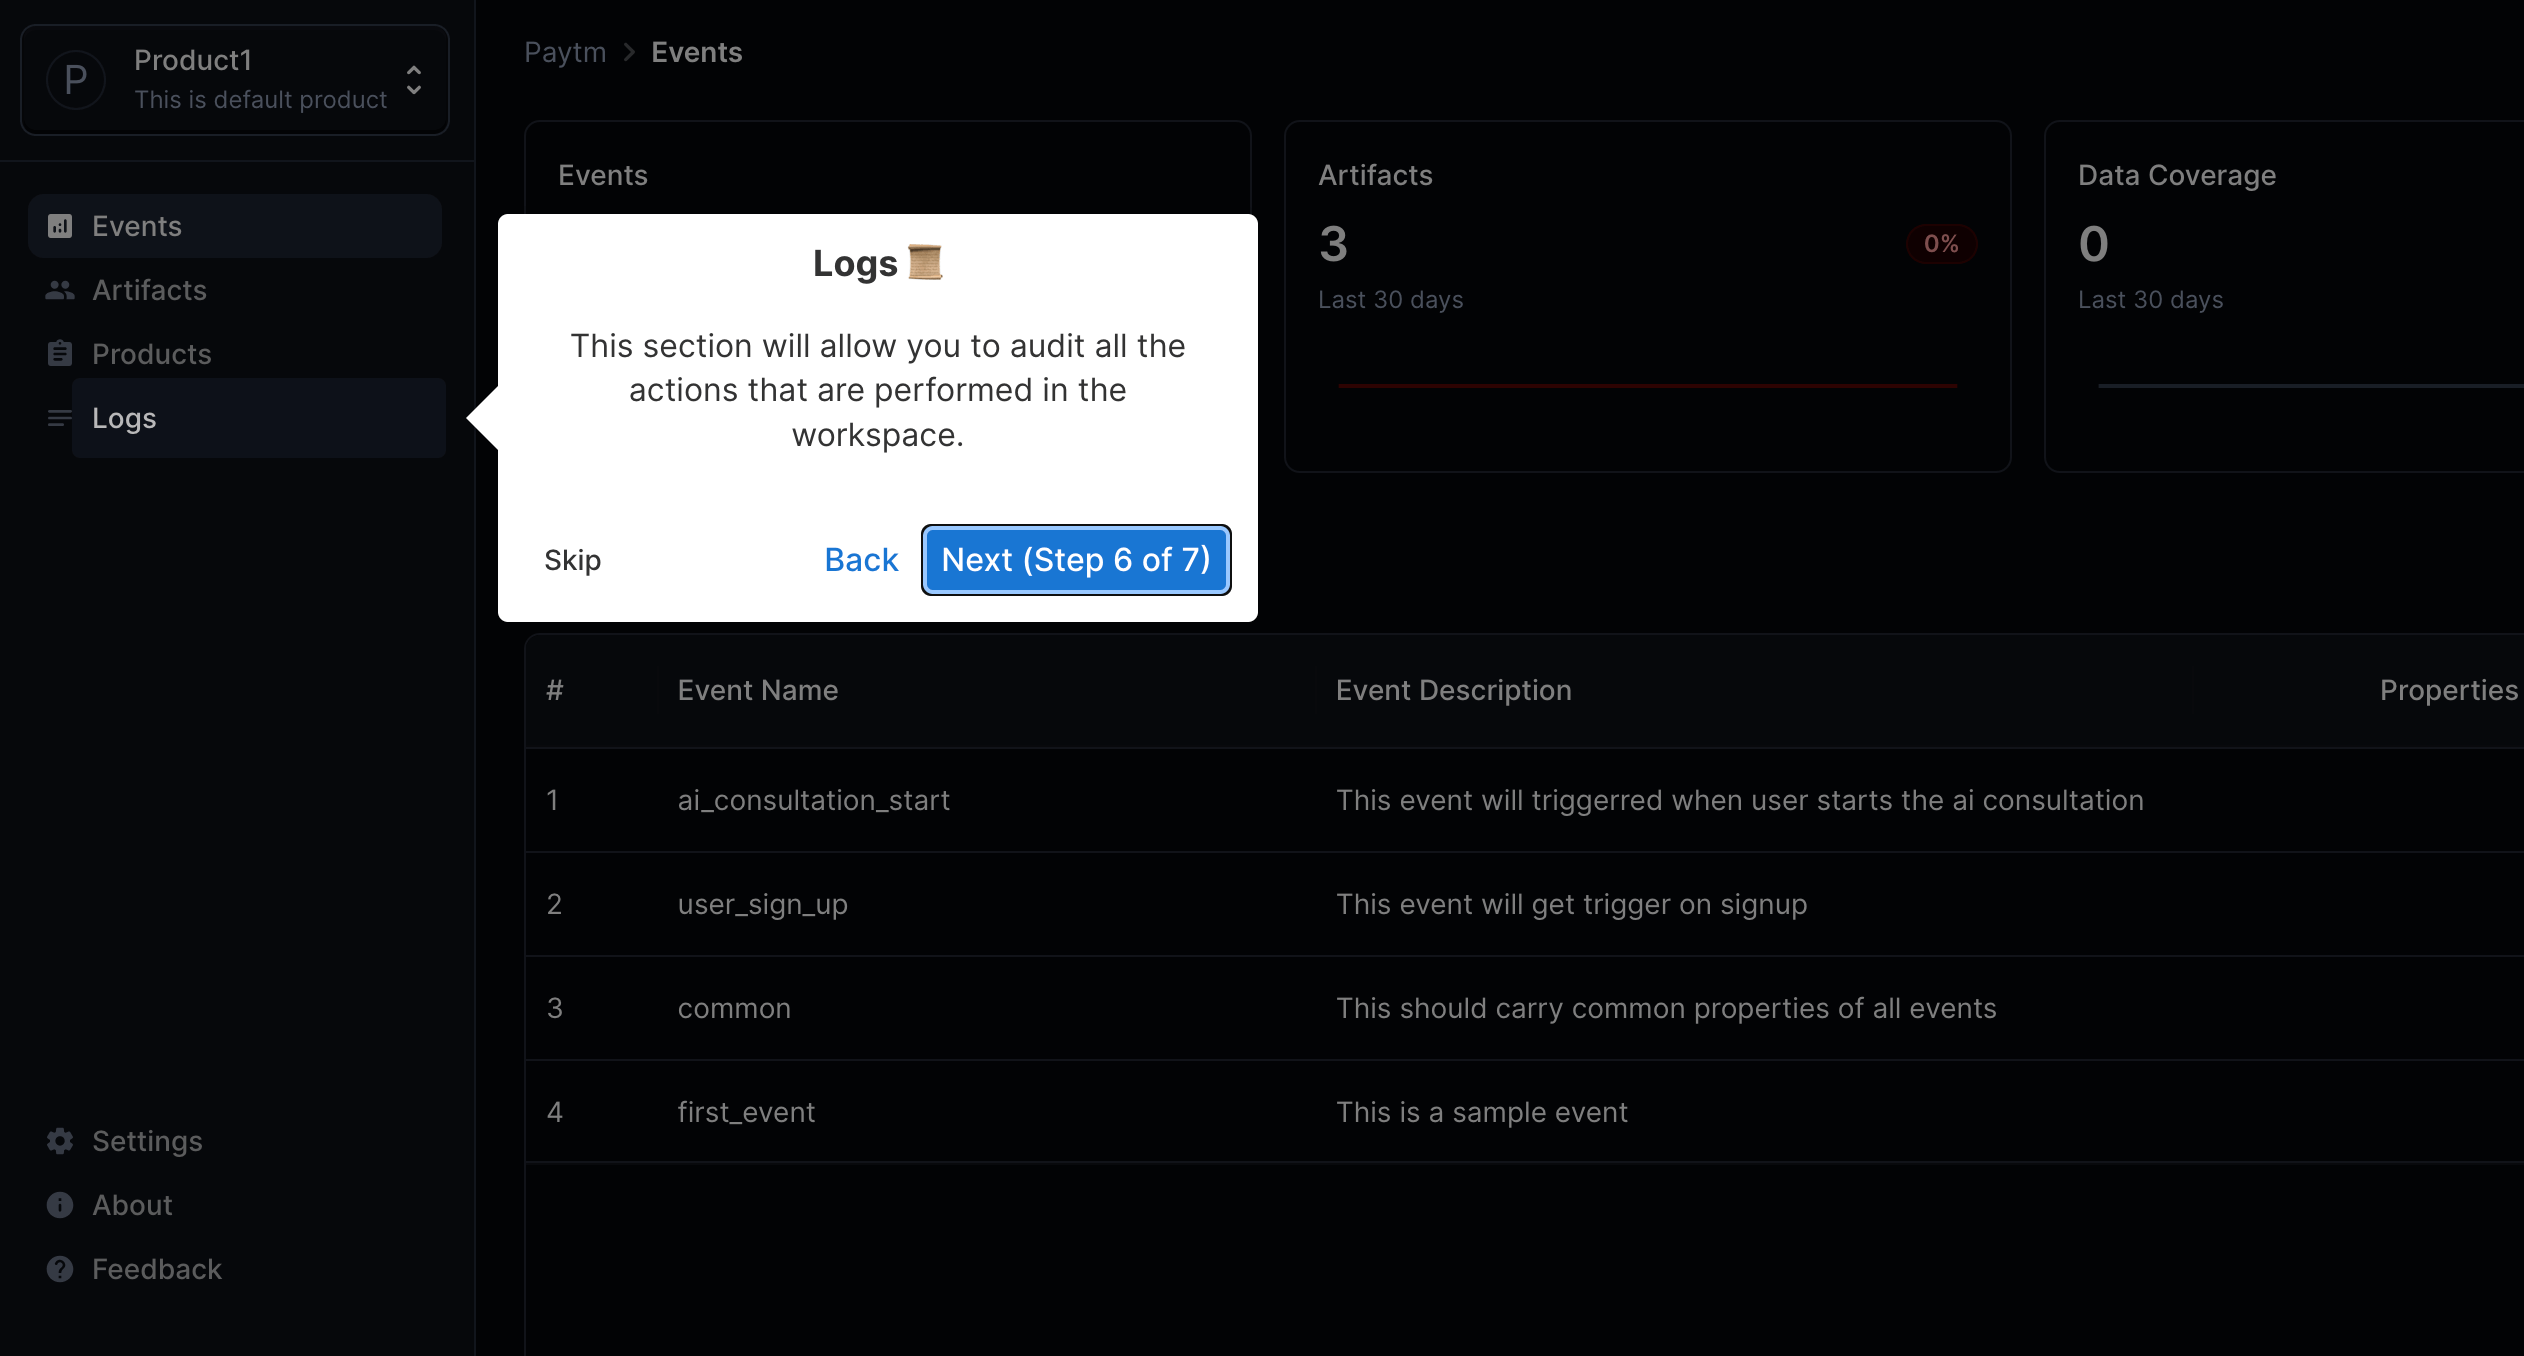Image resolution: width=2524 pixels, height=1356 pixels.
Task: Select the common event name
Action: point(735,1008)
